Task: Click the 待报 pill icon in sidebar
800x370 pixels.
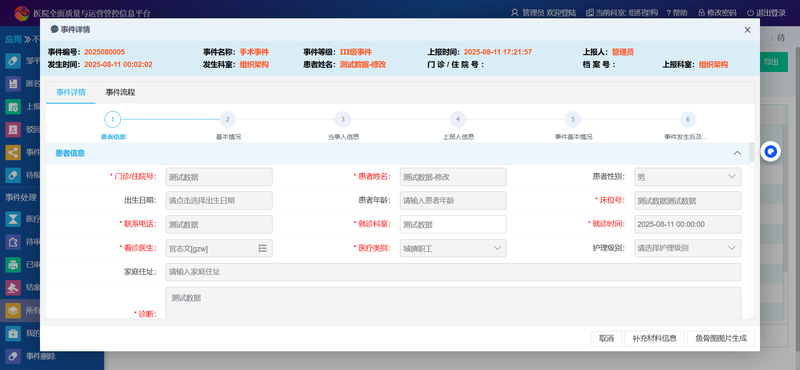Action: point(13,175)
